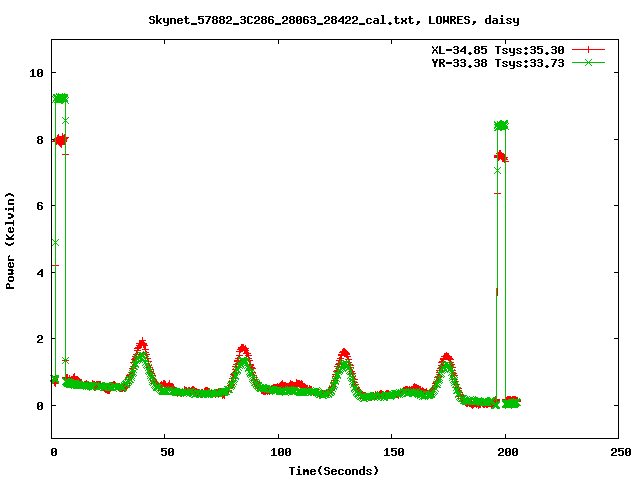Image resolution: width=640 pixels, height=480 pixels.
Task: Click the first red peak near 40 seconds
Action: click(x=142, y=343)
